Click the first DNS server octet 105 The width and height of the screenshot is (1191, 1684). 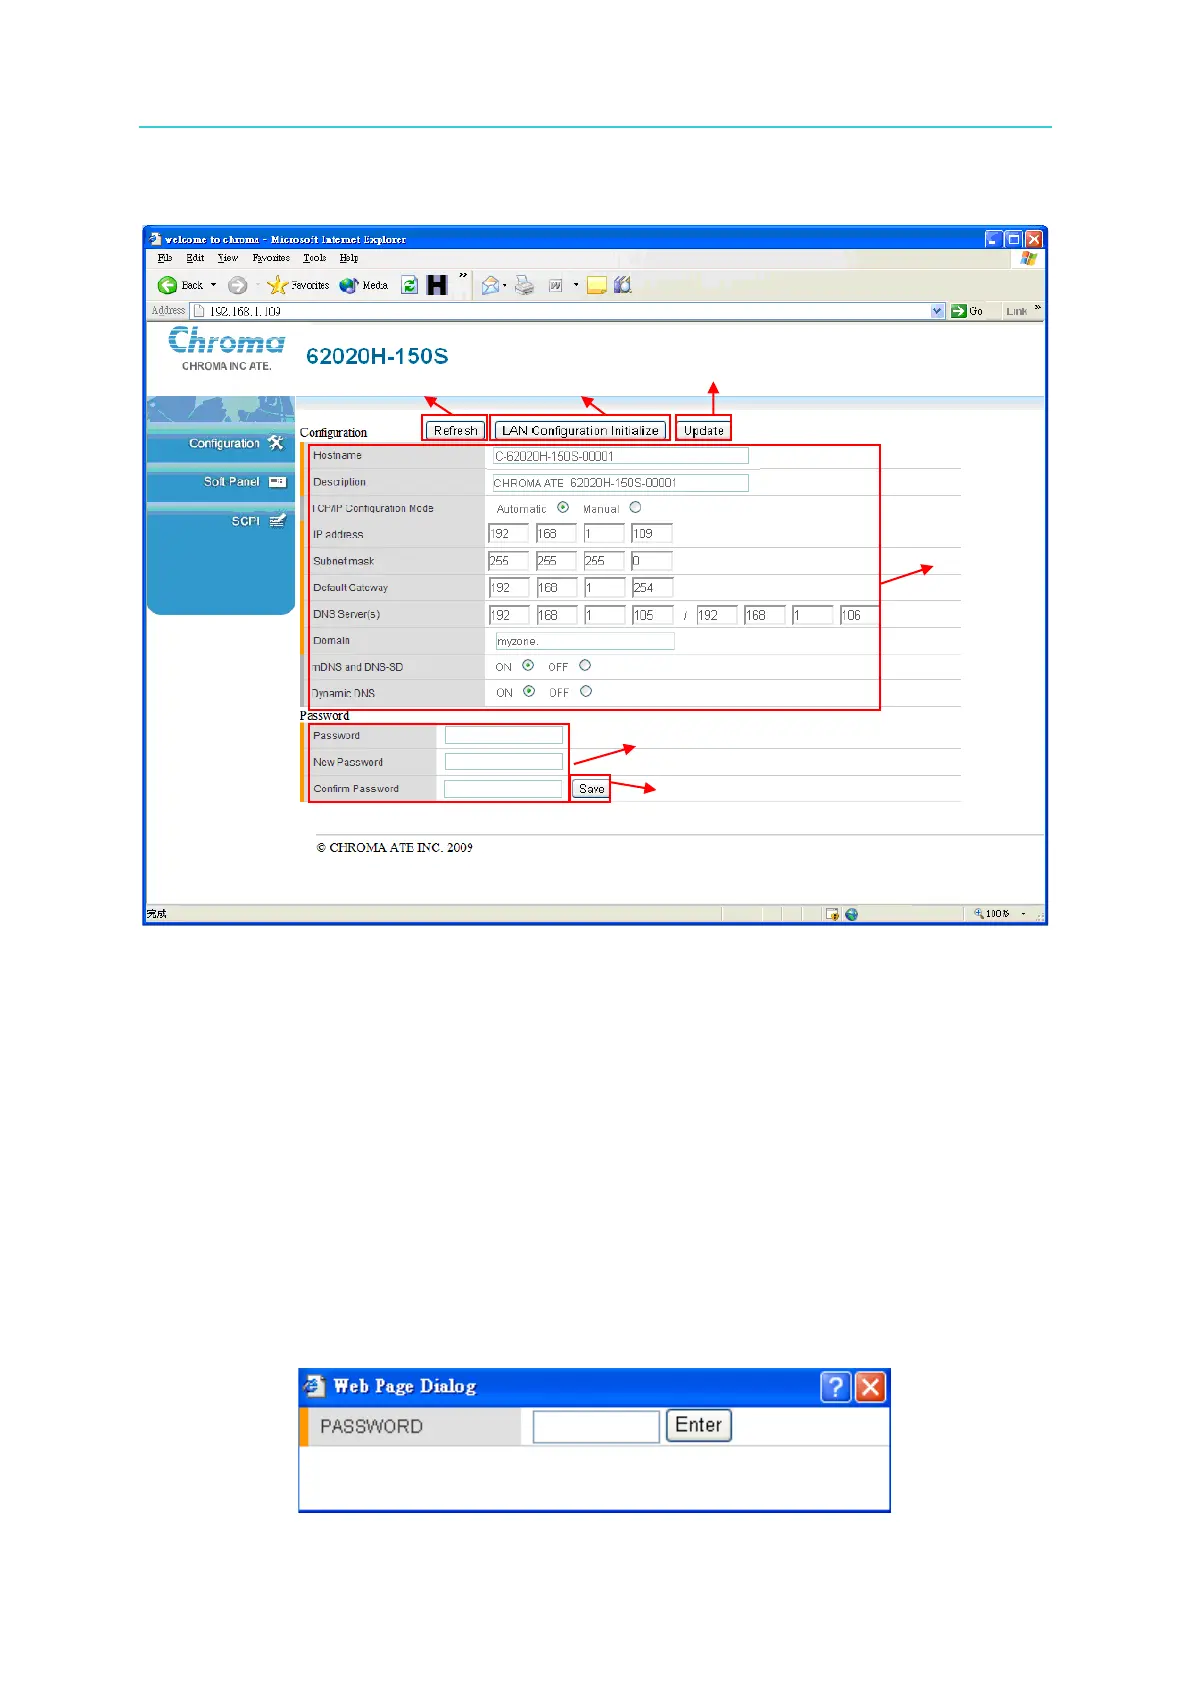(652, 615)
